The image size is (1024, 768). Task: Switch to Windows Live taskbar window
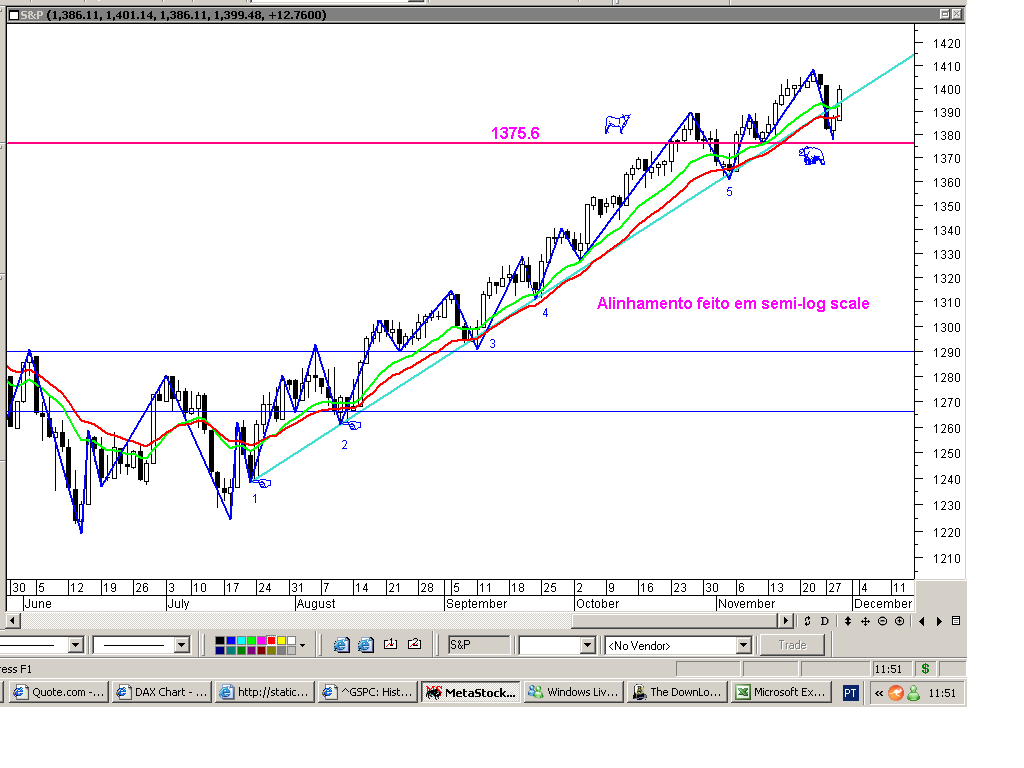pyautogui.click(x=573, y=692)
